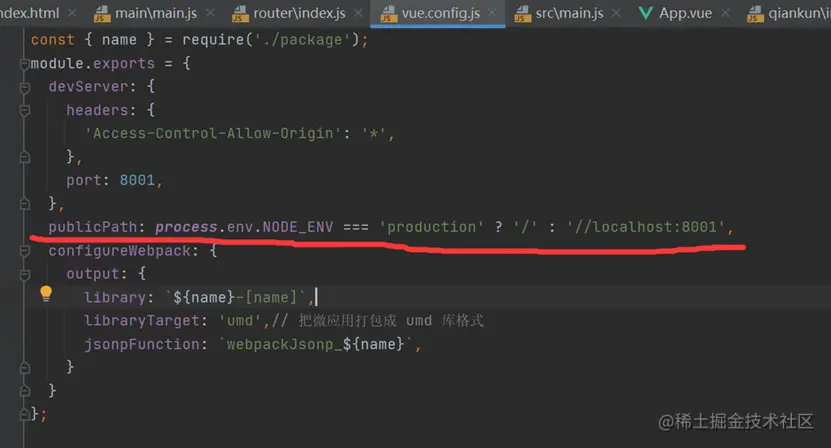Close the vue.config.js tab
This screenshot has height=448, width=831.
492,12
